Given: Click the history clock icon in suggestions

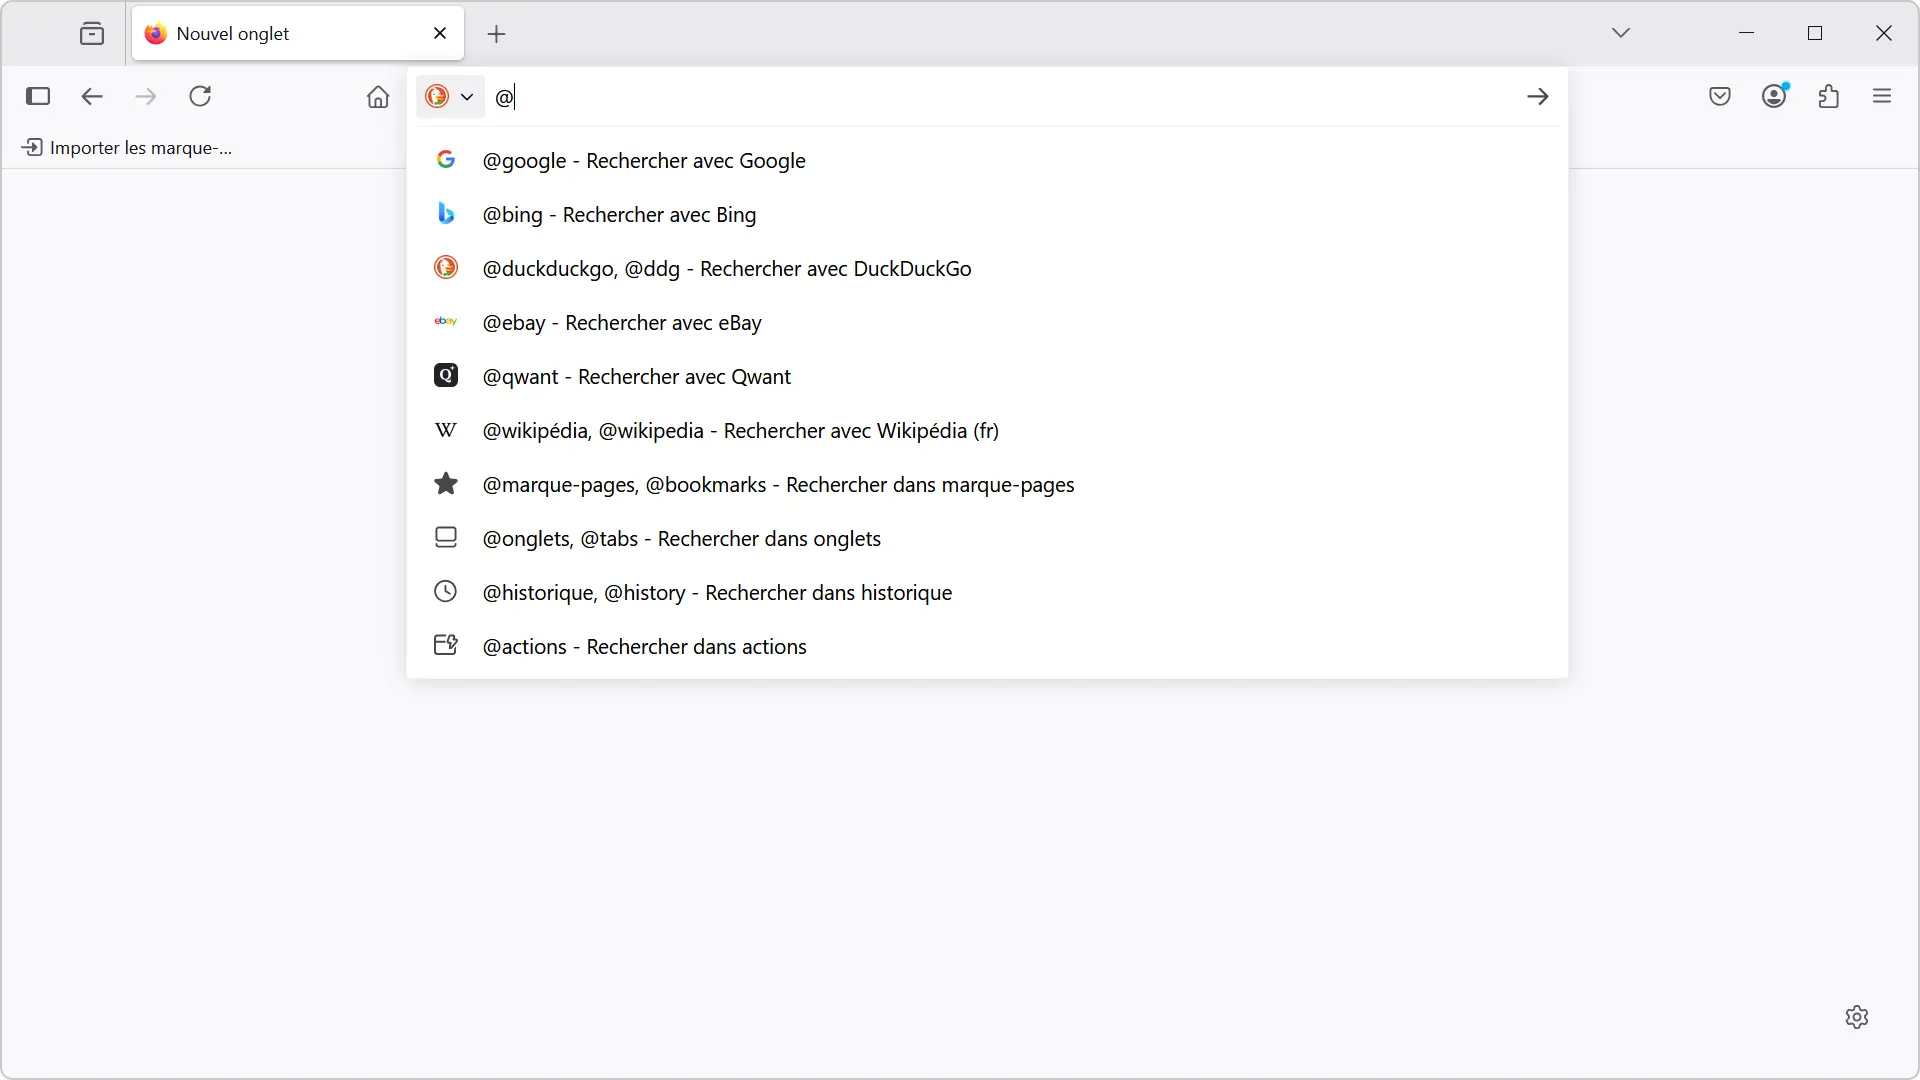Looking at the screenshot, I should pyautogui.click(x=446, y=591).
